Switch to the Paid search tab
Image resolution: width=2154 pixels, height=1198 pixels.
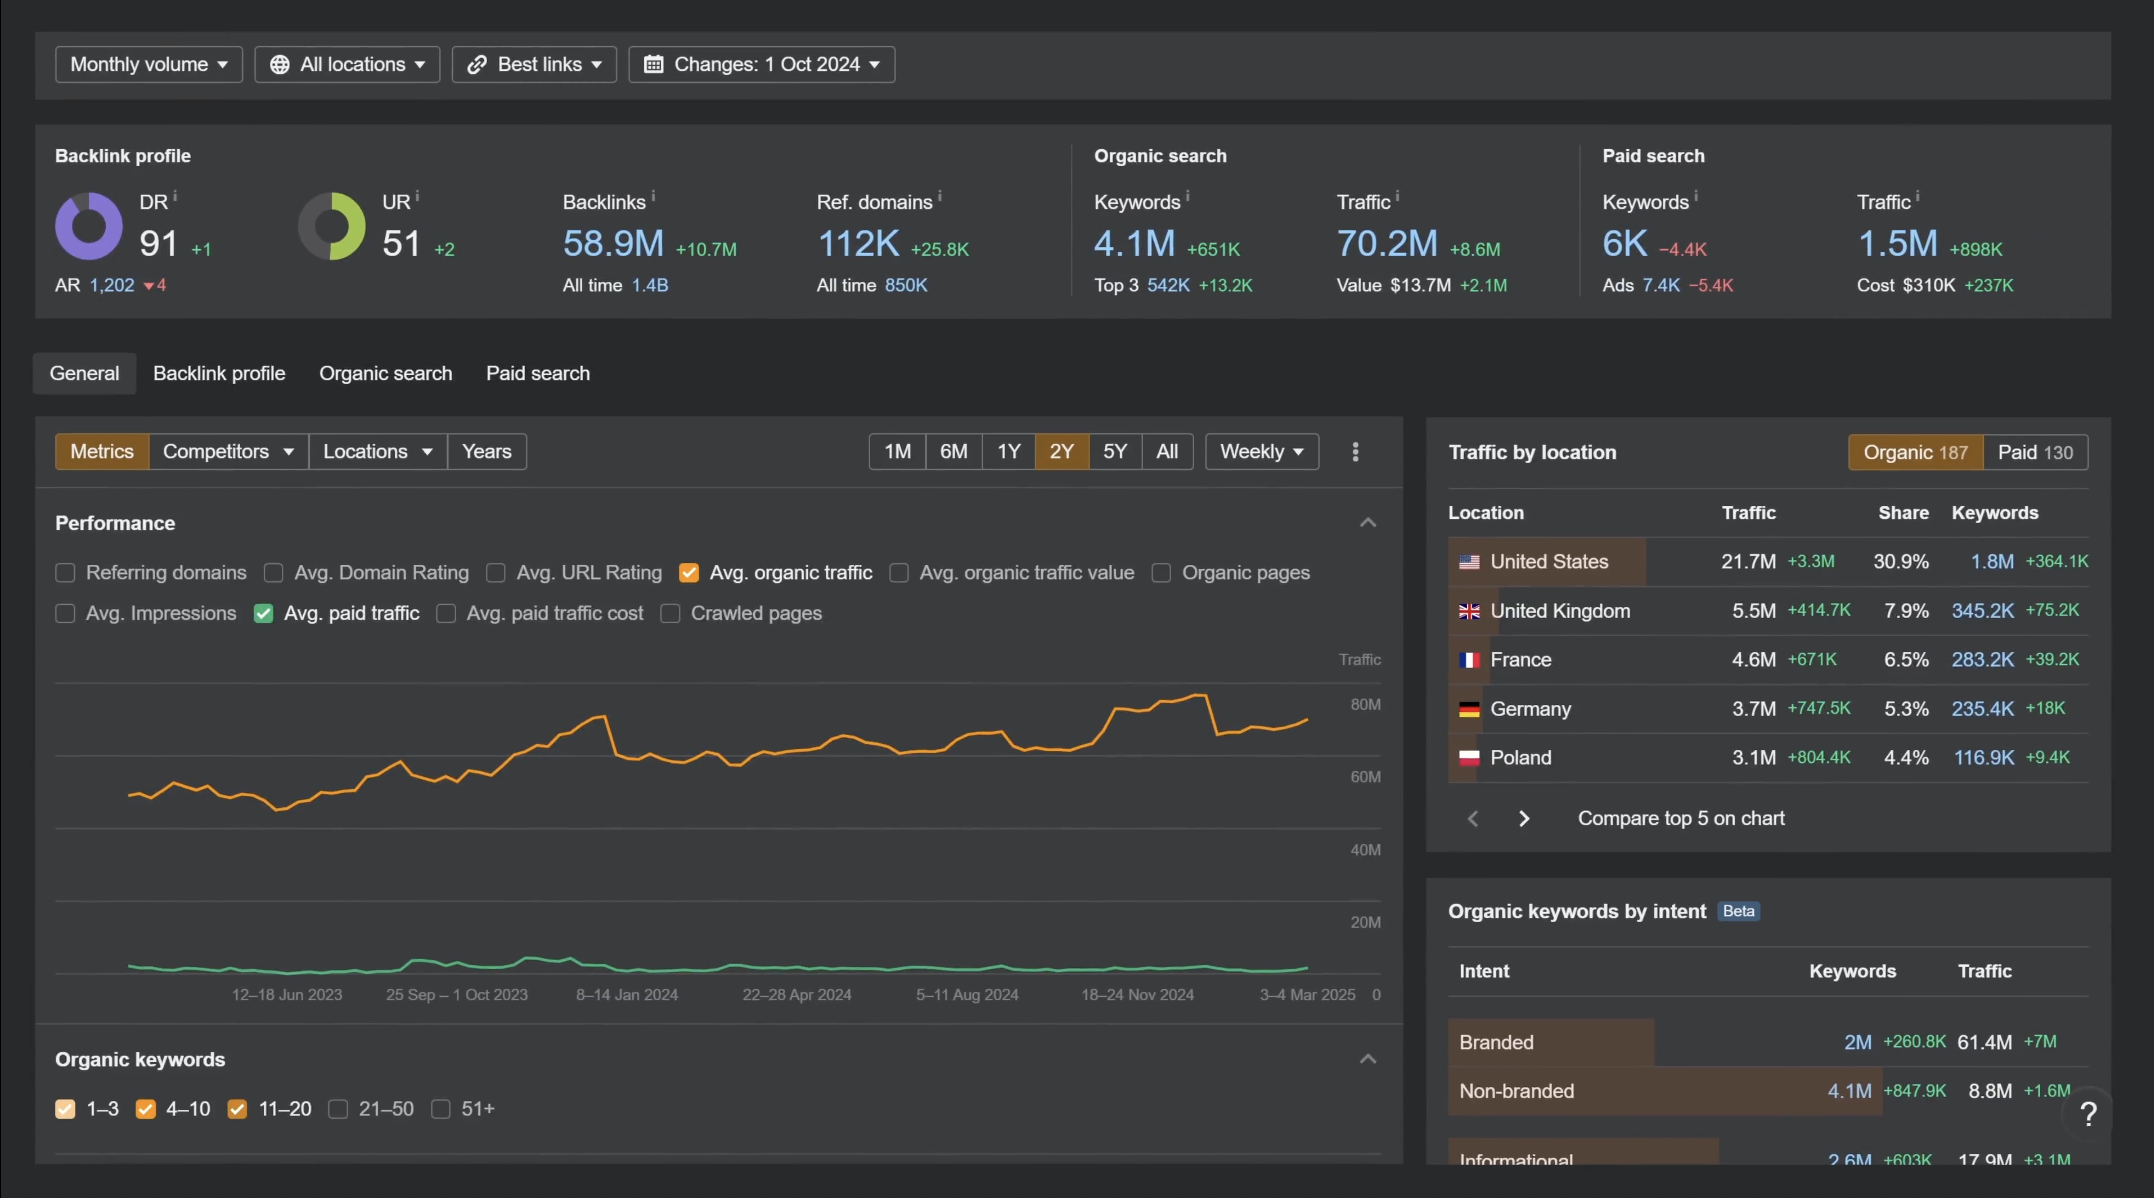(x=537, y=373)
